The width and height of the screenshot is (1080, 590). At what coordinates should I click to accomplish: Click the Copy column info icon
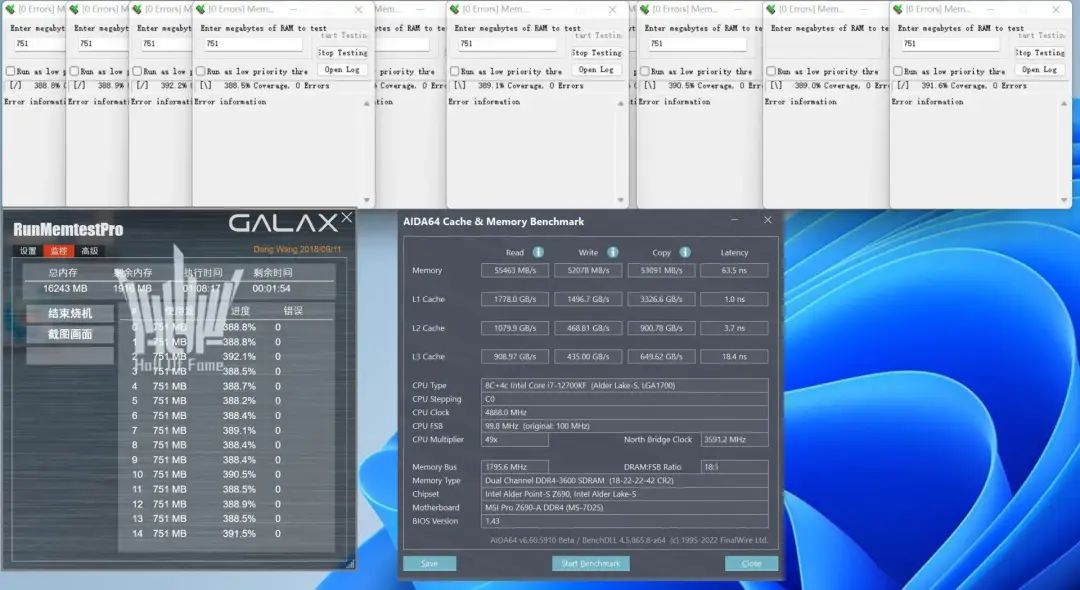(x=685, y=252)
